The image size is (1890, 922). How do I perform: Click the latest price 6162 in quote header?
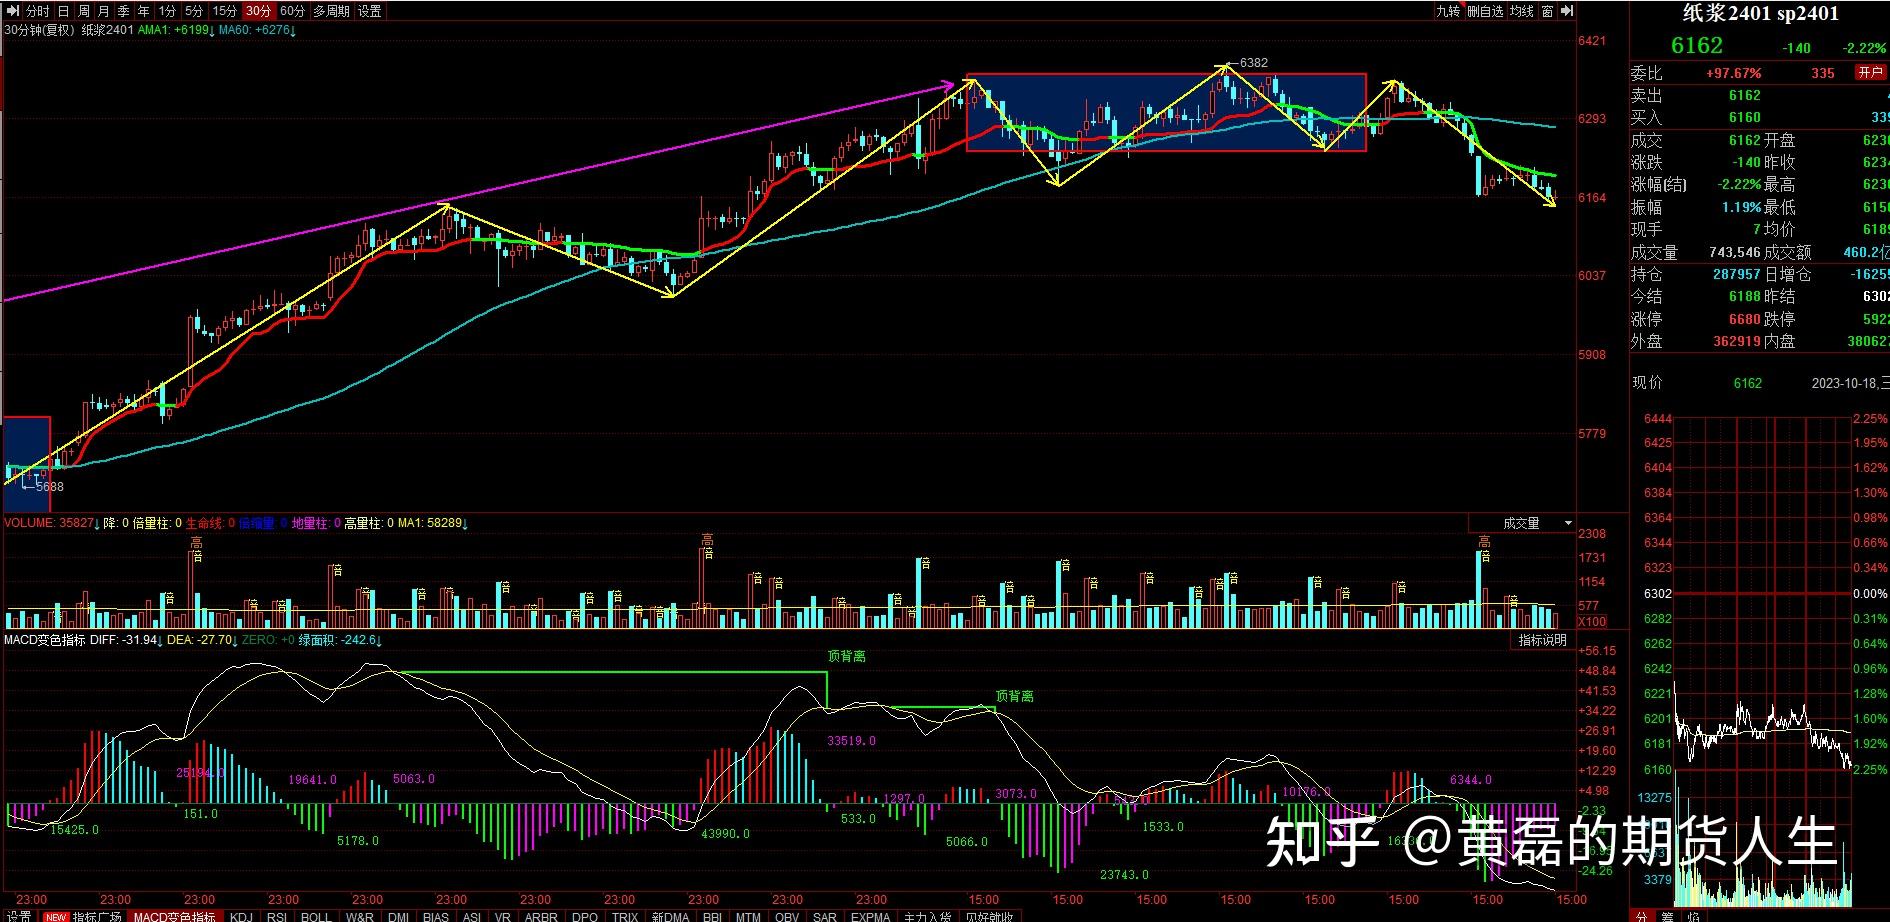pos(1697,45)
